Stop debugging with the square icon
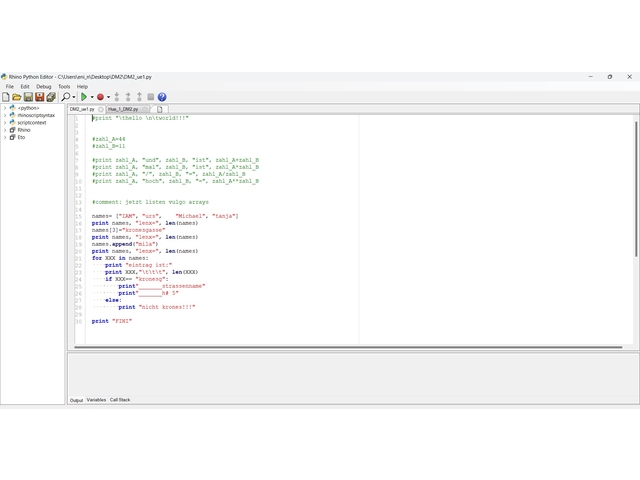 click(151, 97)
